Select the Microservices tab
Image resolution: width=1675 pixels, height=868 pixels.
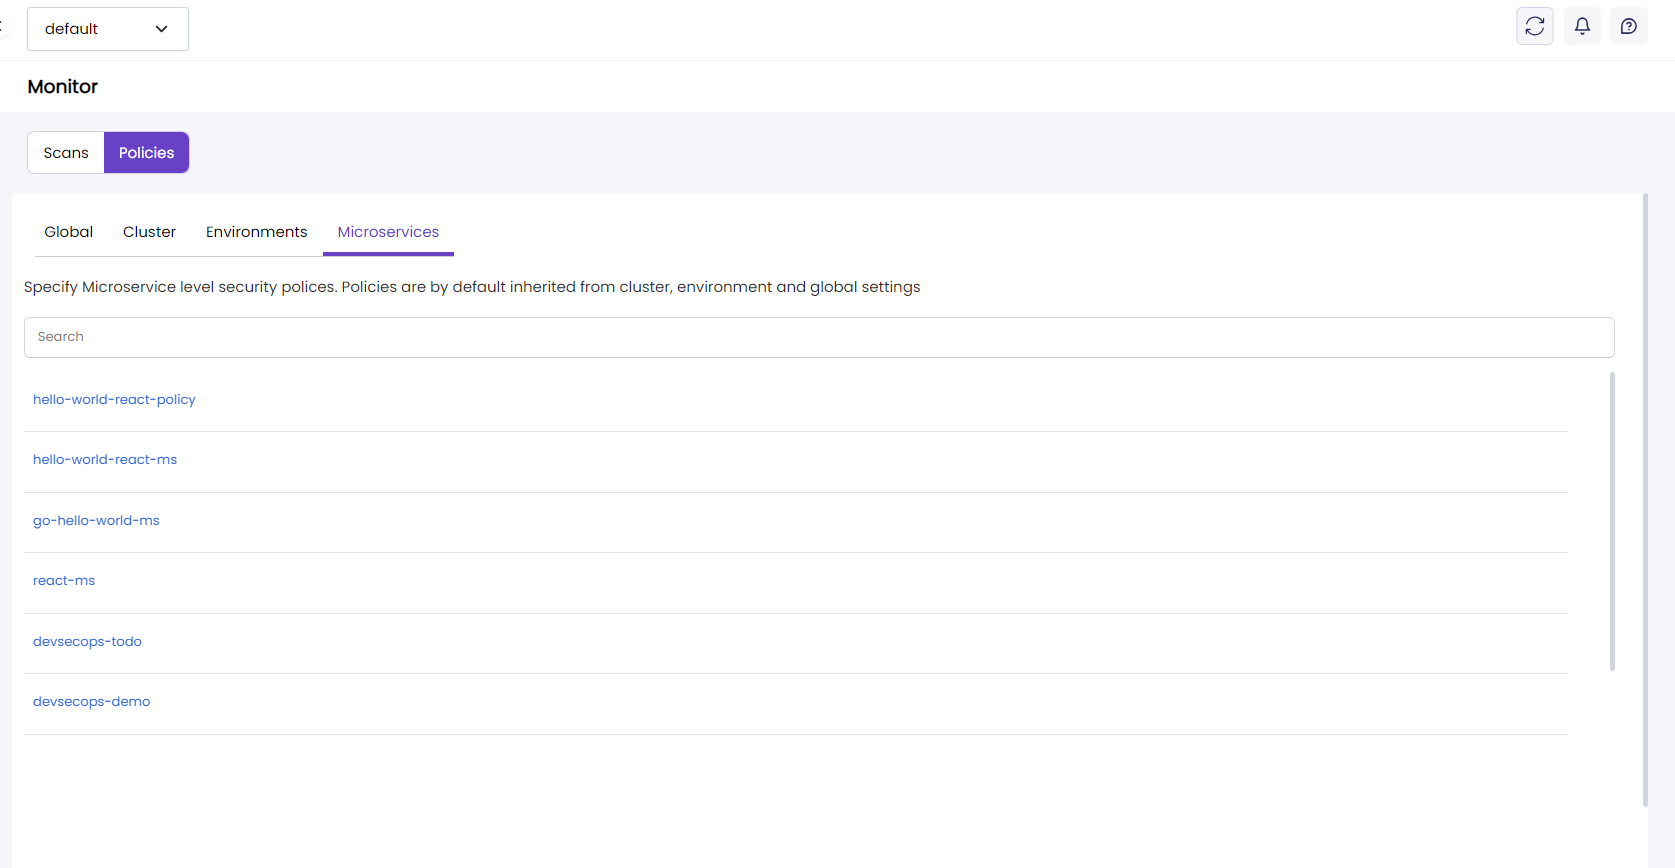pos(388,232)
